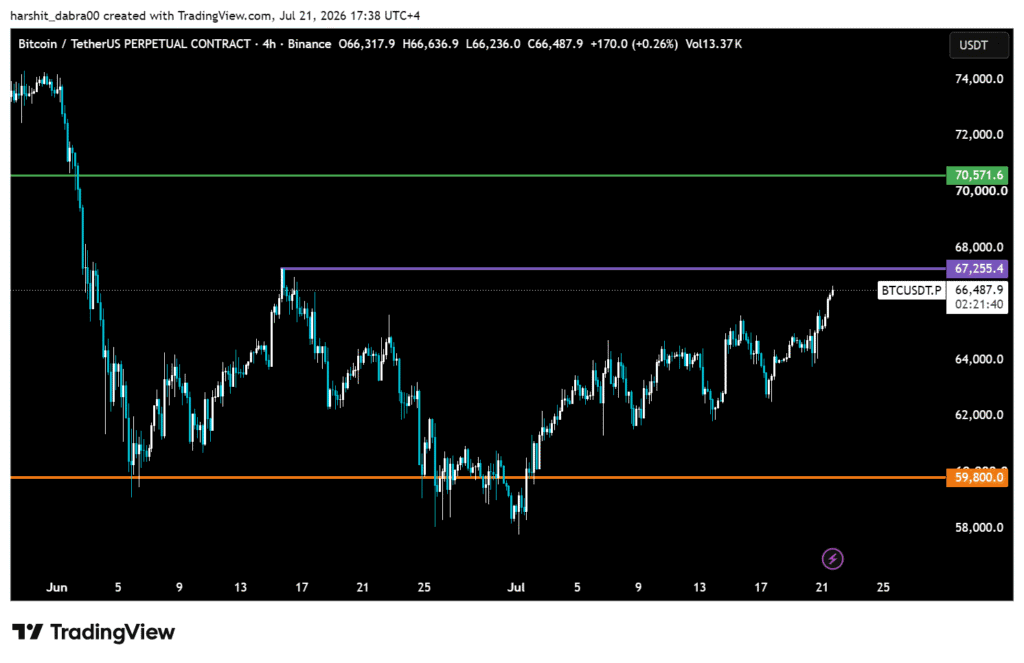
Task: Click the Jun month label on time axis
Action: click(x=57, y=587)
